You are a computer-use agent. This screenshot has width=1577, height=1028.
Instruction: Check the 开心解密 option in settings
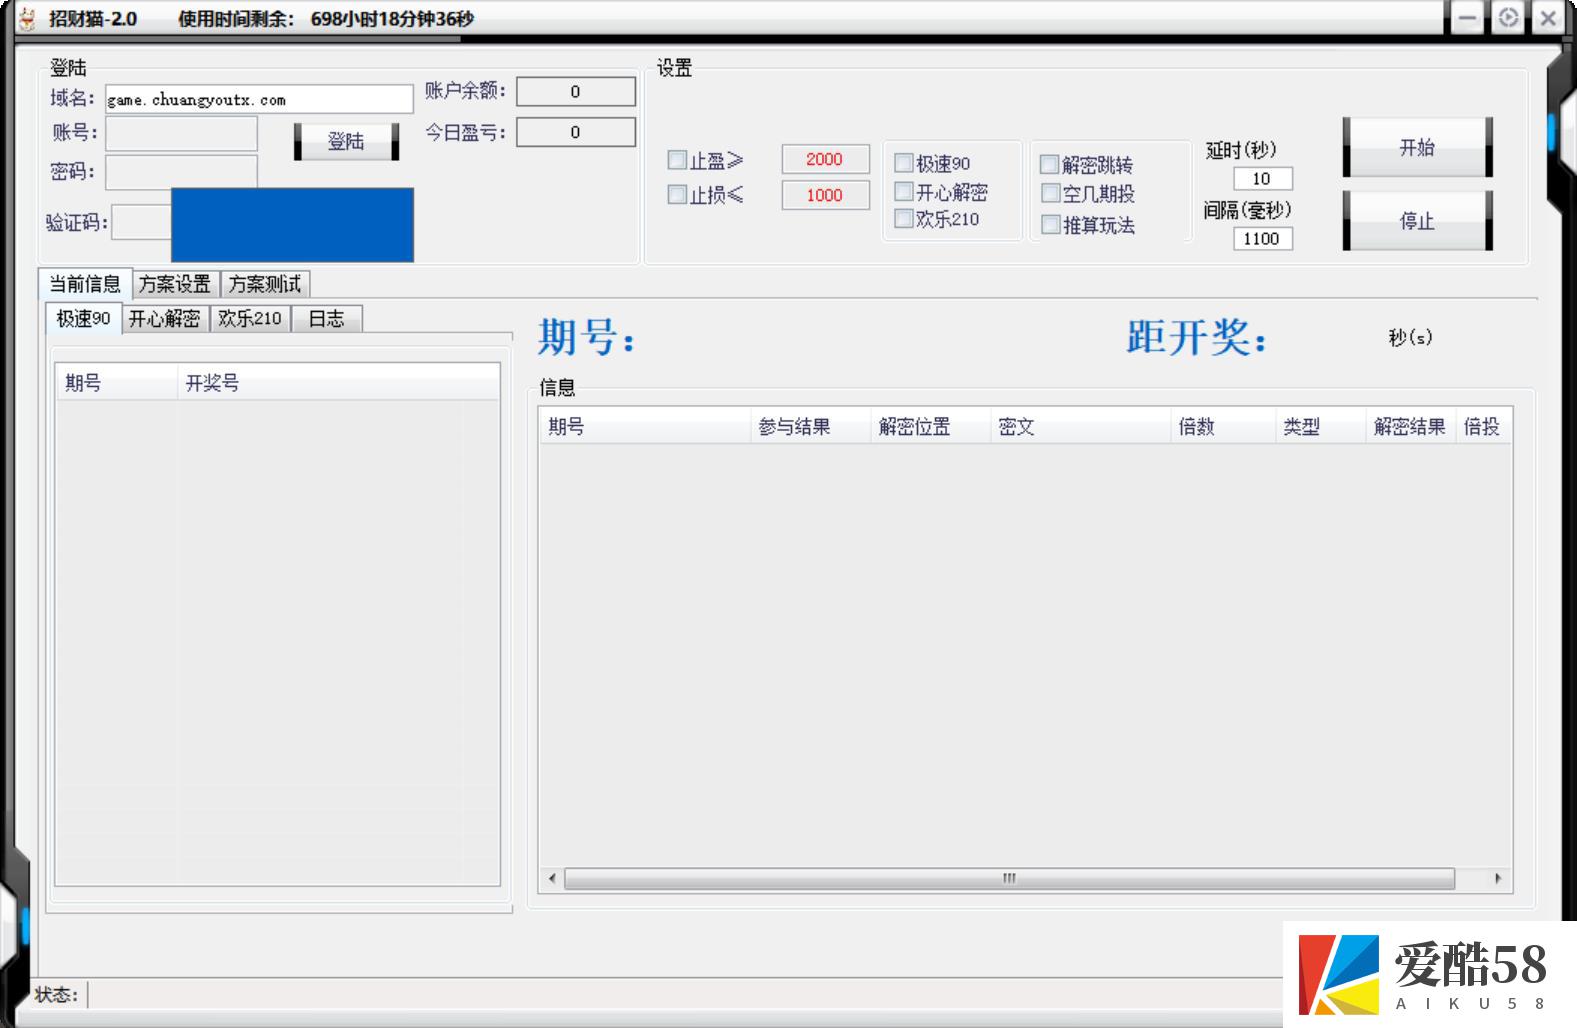point(904,191)
